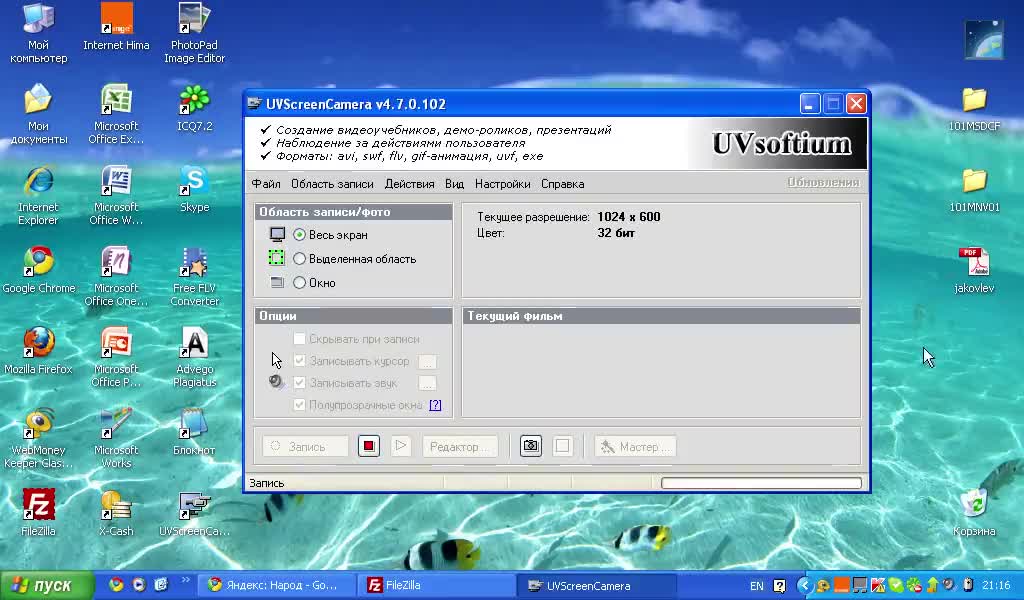Open the Файл menu
Image resolution: width=1024 pixels, height=600 pixels.
[x=266, y=184]
